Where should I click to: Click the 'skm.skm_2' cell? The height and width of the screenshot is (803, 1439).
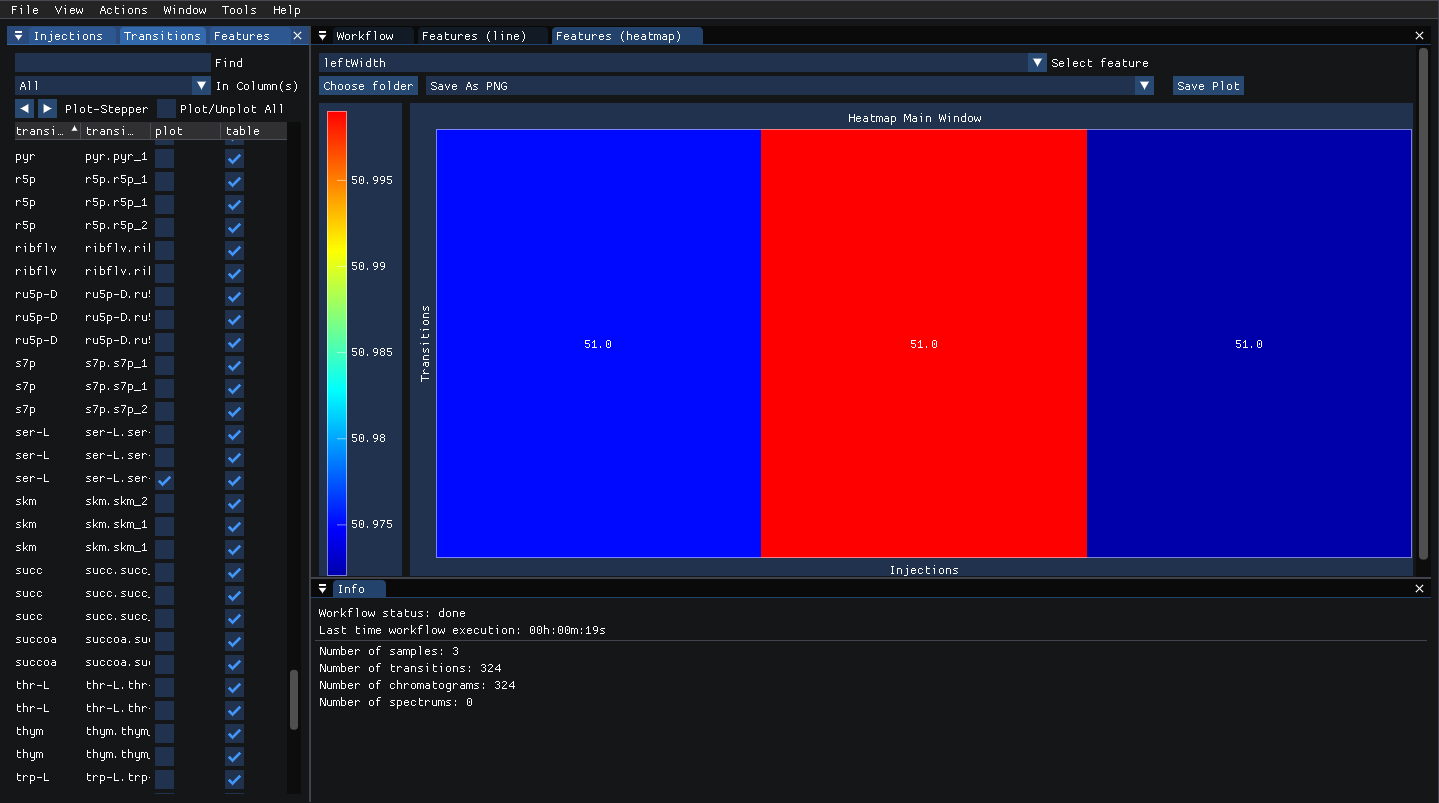[117, 503]
